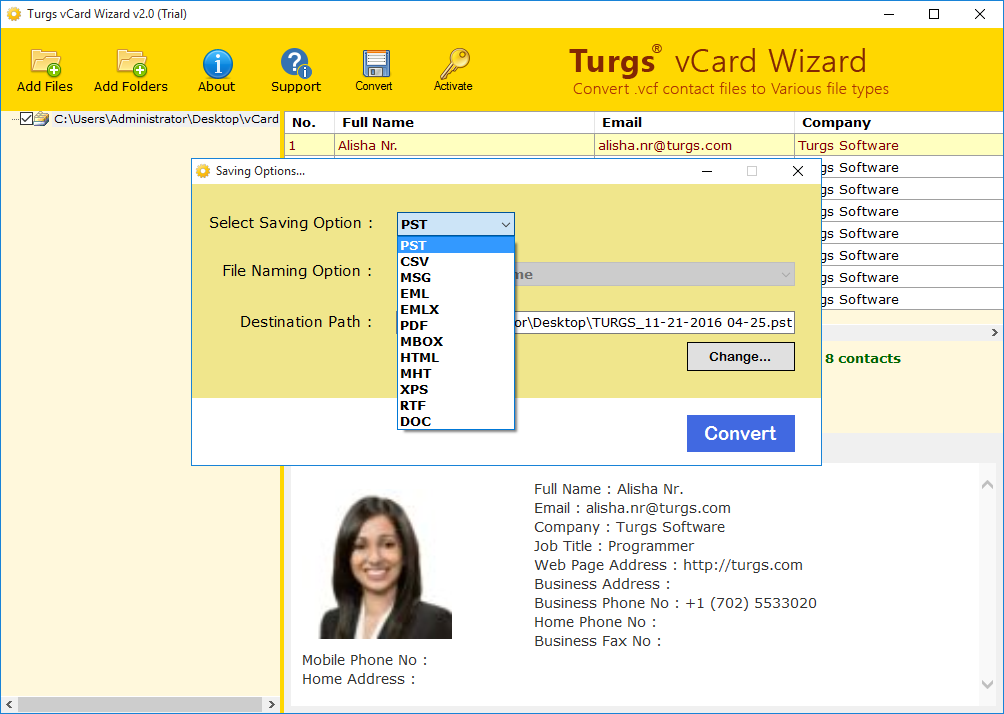This screenshot has height=714, width=1004.
Task: Select HTML from the saving options list
Action: [x=455, y=357]
